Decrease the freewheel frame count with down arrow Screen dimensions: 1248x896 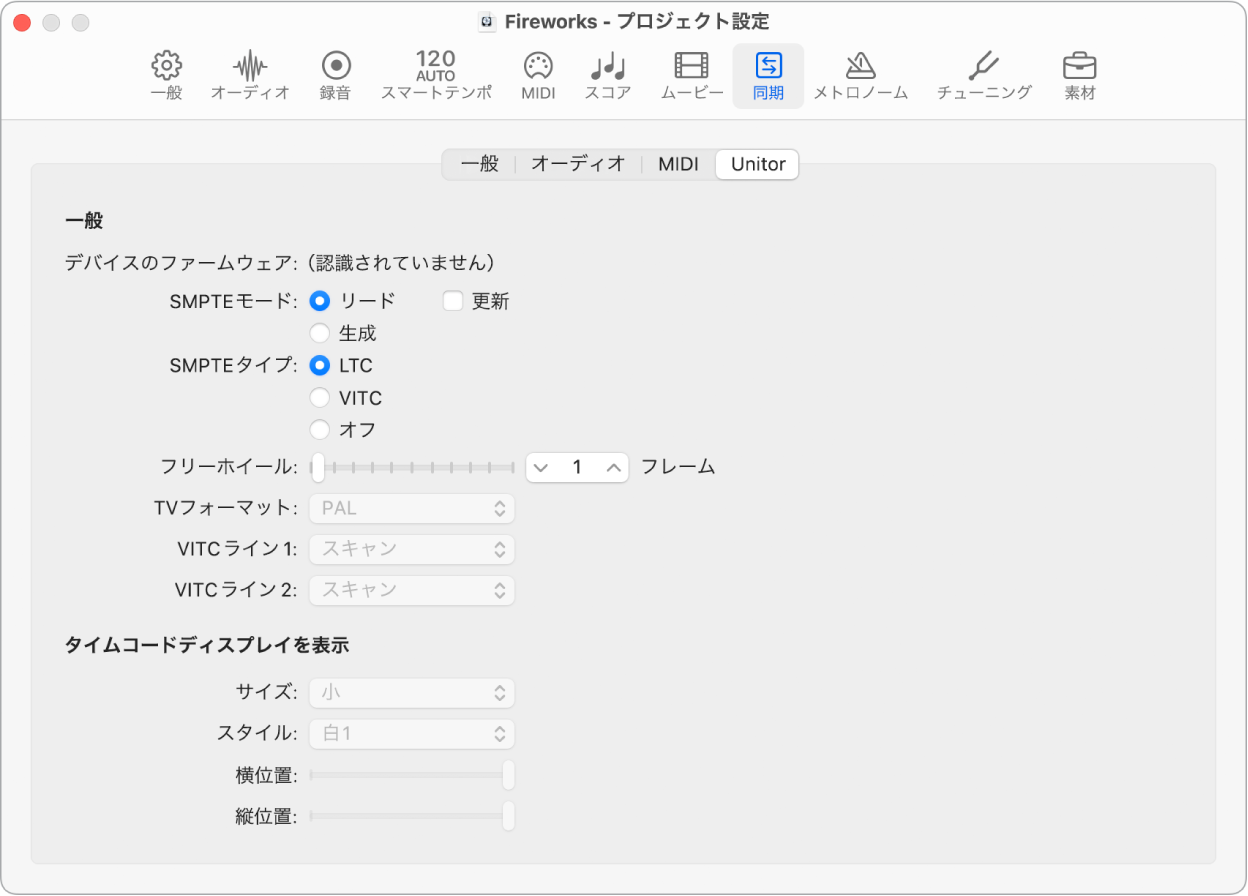[541, 467]
